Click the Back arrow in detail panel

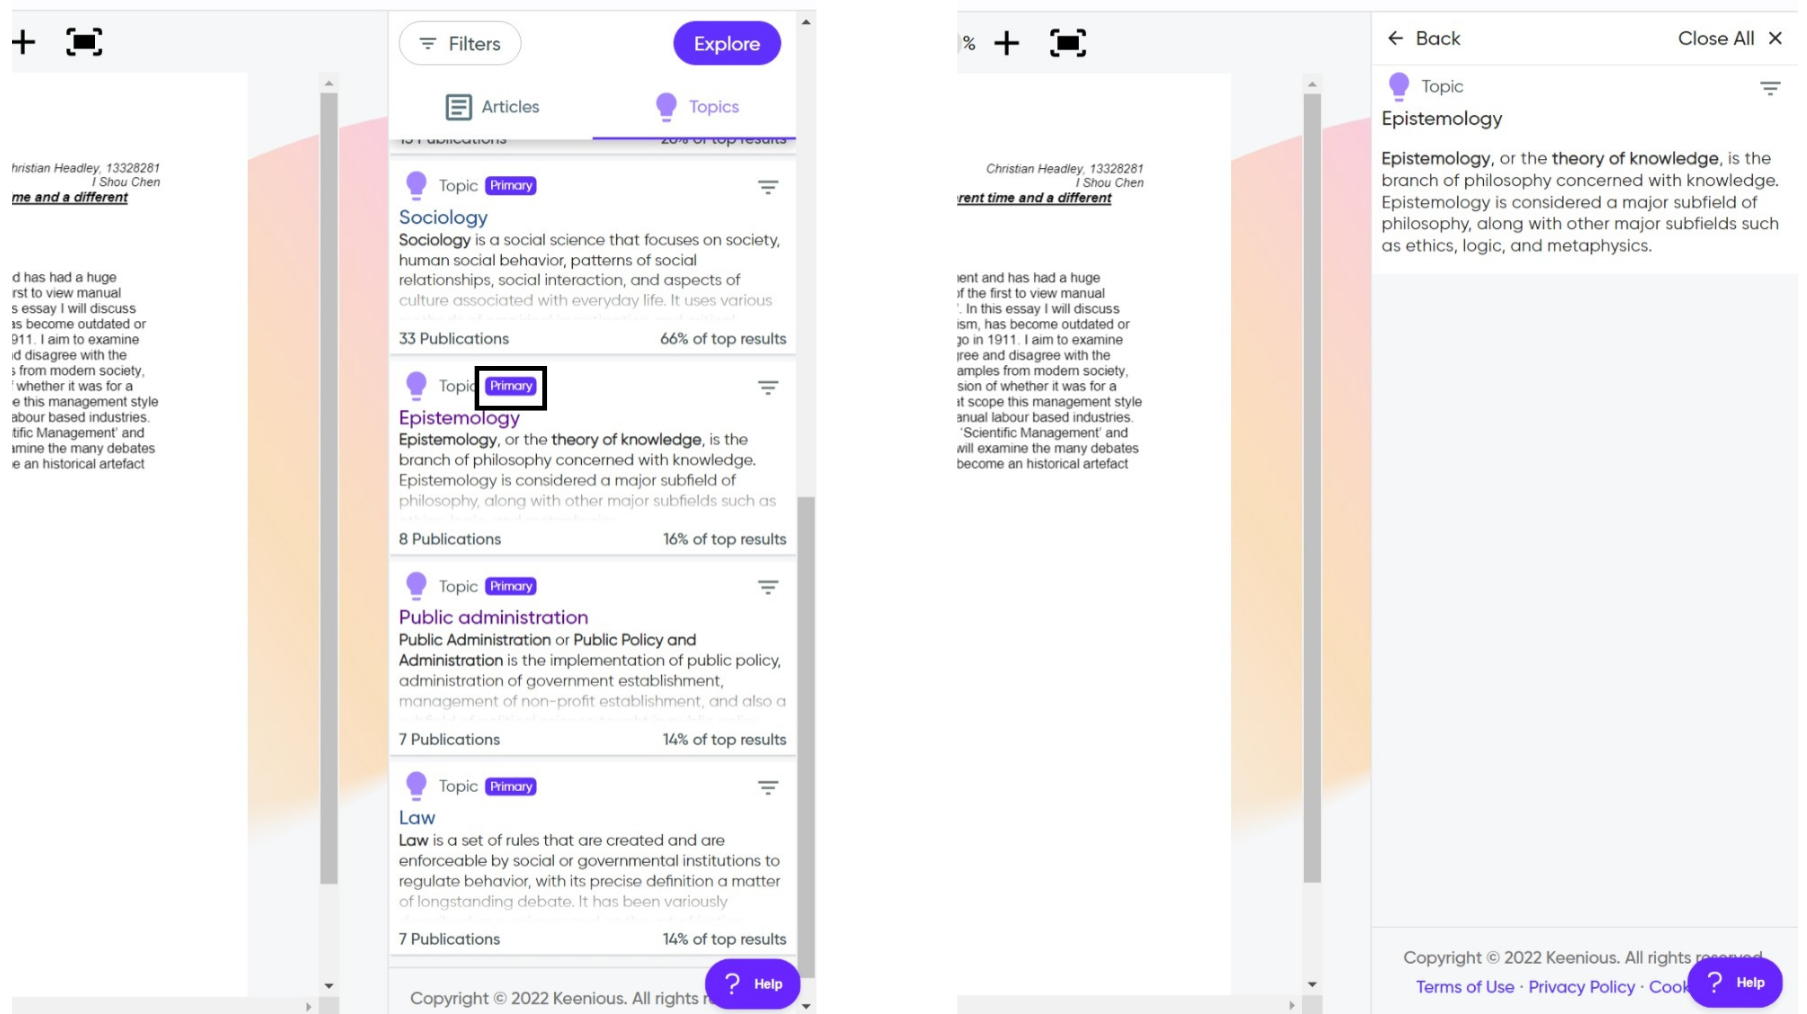tap(1396, 38)
